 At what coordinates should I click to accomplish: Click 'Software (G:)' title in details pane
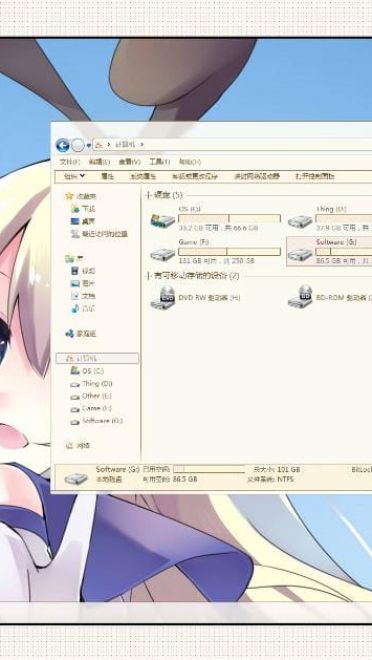[x=117, y=469]
